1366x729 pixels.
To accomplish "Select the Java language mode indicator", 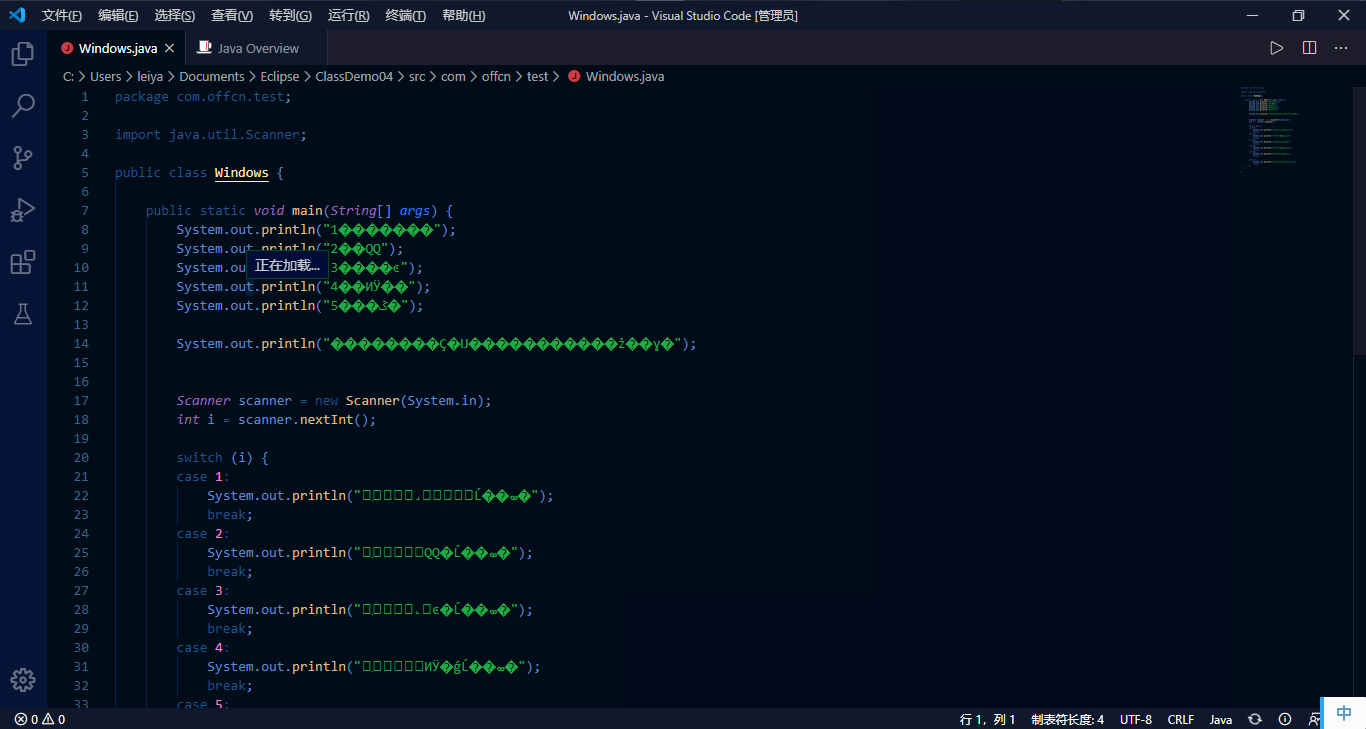I will pyautogui.click(x=1220, y=718).
